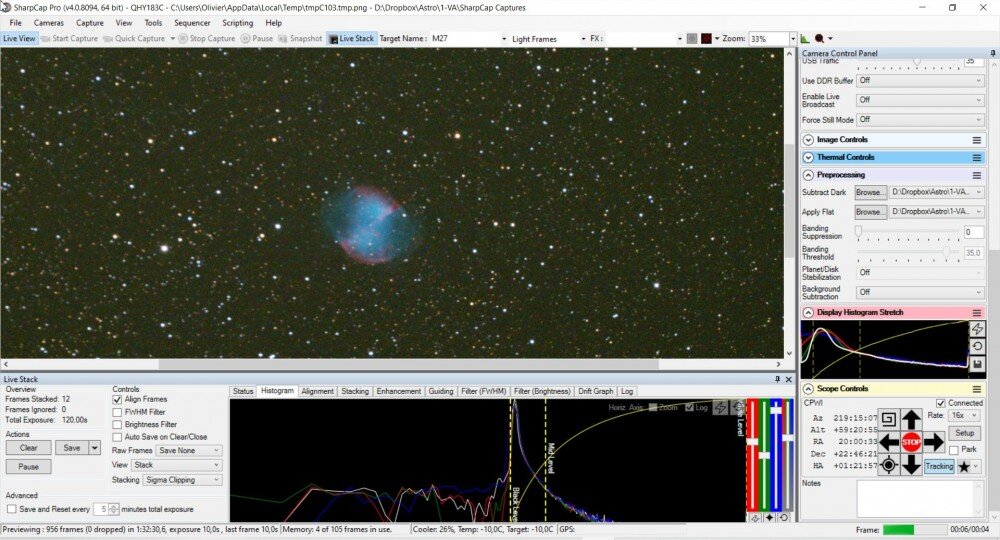Enable Save and Reset every checkbox

(11, 509)
